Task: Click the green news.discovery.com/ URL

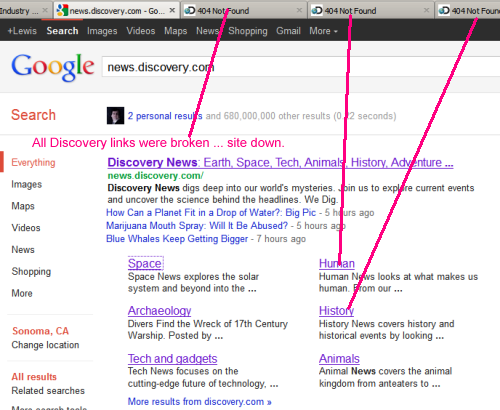Action: point(155,176)
